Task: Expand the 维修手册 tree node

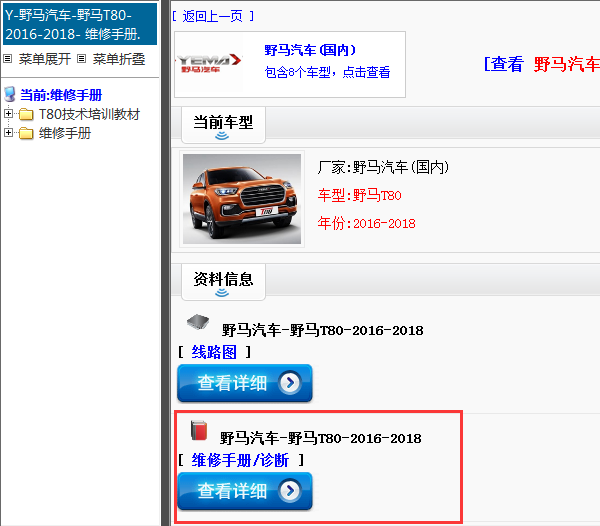Action: pos(8,132)
